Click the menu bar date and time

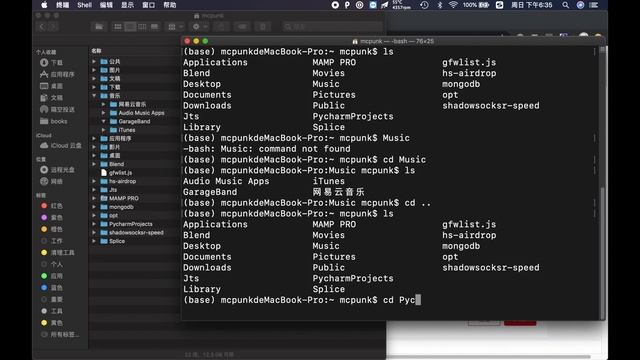pos(531,5)
